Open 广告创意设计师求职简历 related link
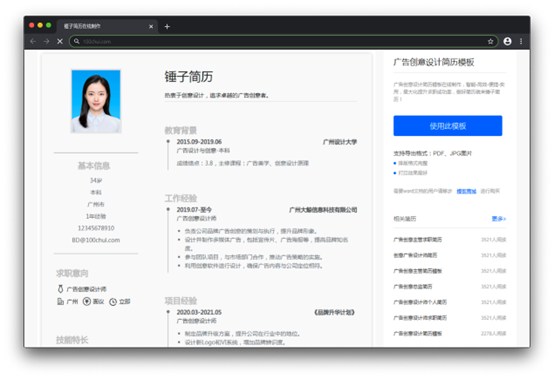 [420, 318]
